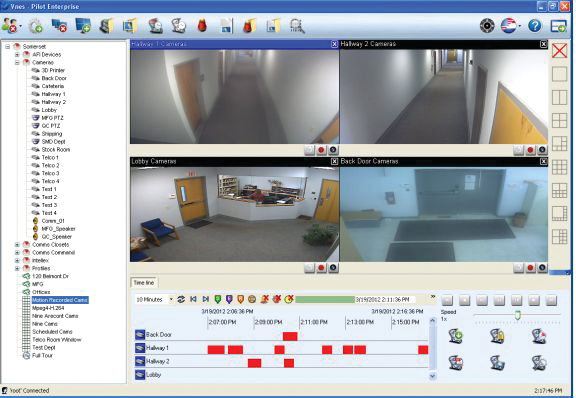This screenshot has height=398, width=576.
Task: Select Cafeteria camera in tree
Action: (x=53, y=86)
